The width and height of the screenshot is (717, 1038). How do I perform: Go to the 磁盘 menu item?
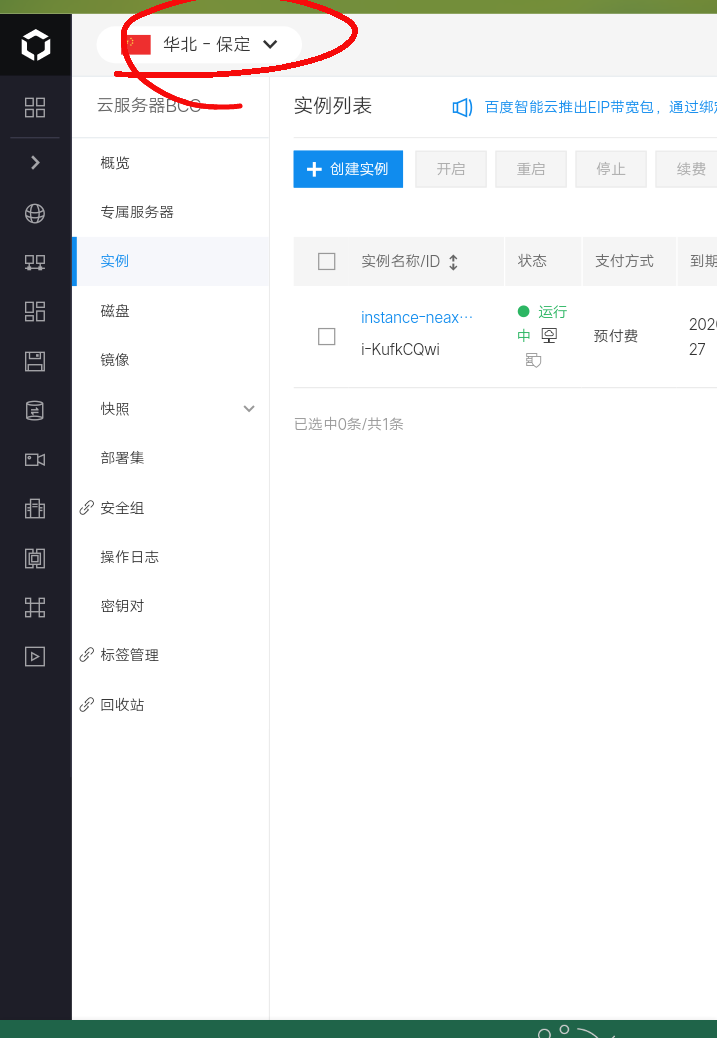(x=115, y=311)
